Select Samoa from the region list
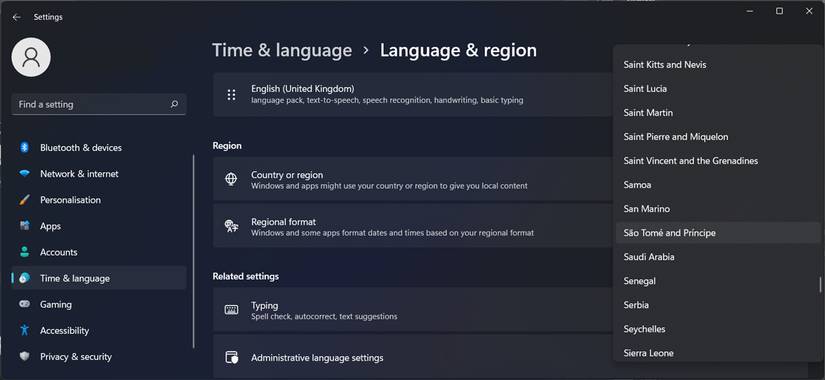 coord(718,185)
